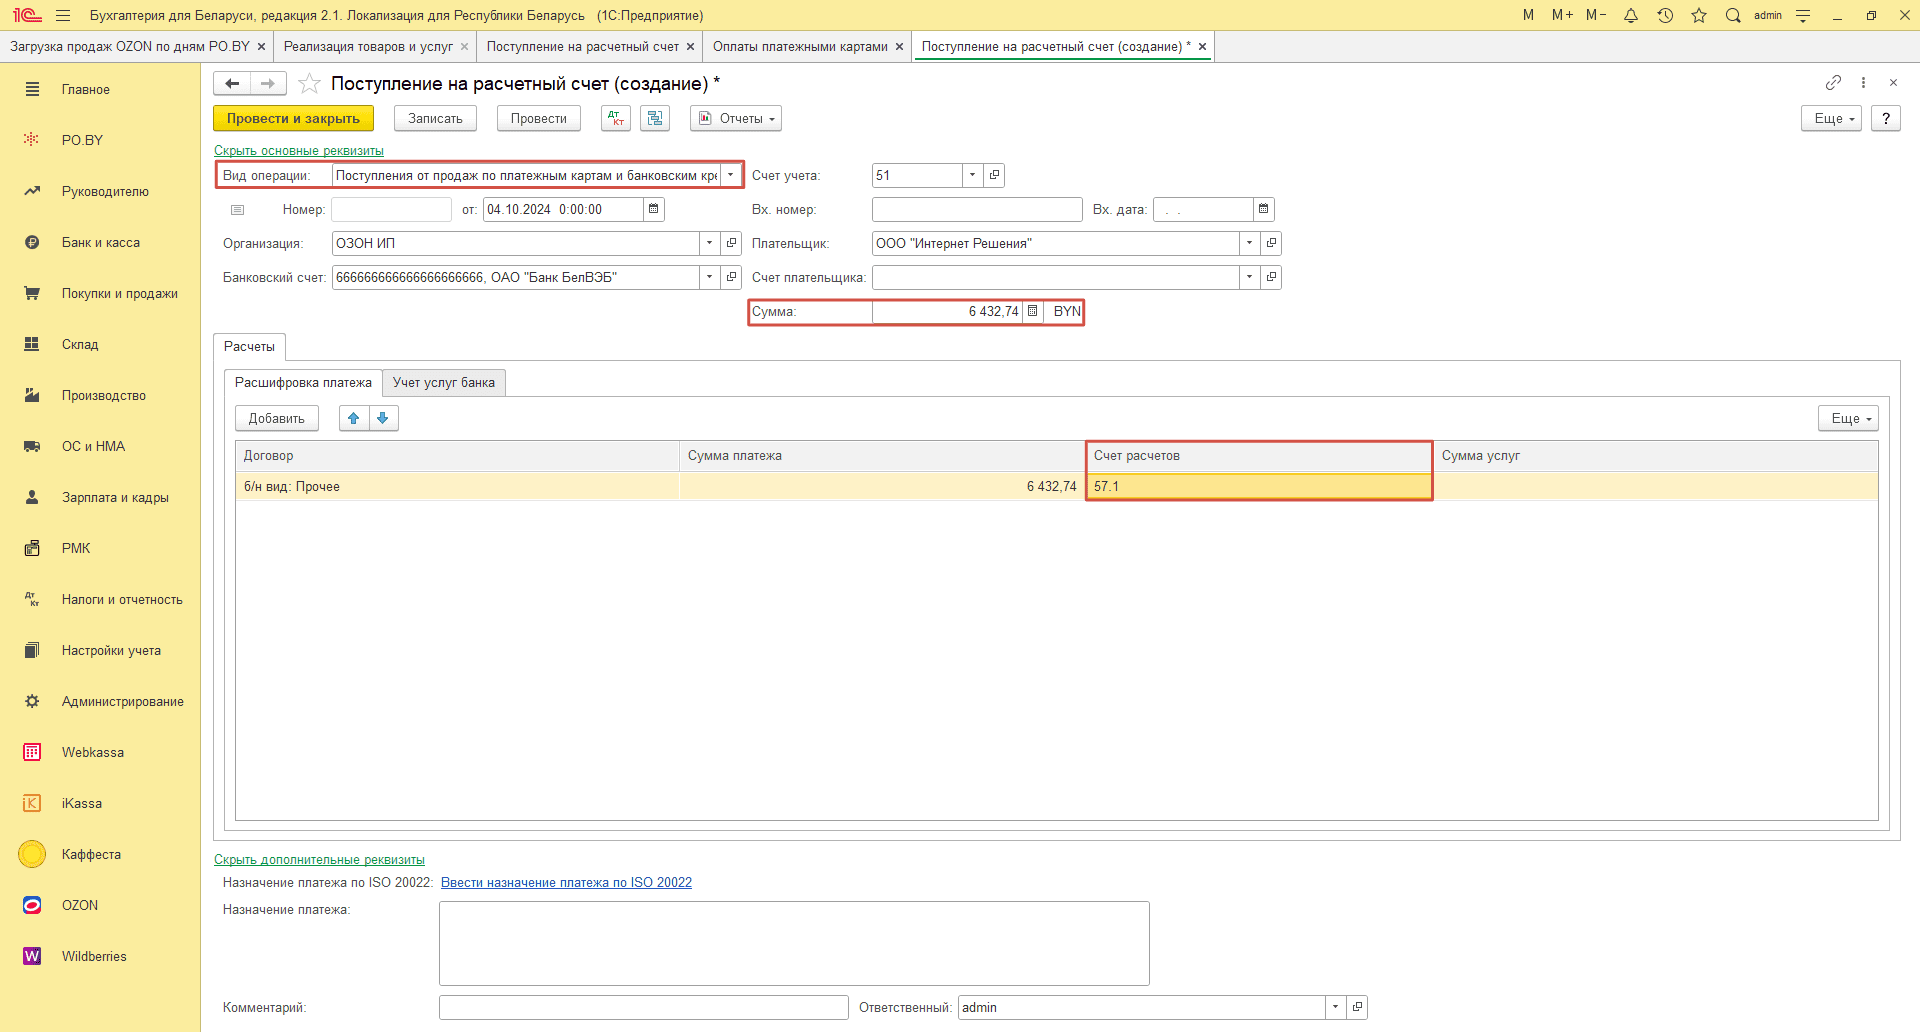
Task: Click Провести и закрыть button
Action: pyautogui.click(x=293, y=118)
